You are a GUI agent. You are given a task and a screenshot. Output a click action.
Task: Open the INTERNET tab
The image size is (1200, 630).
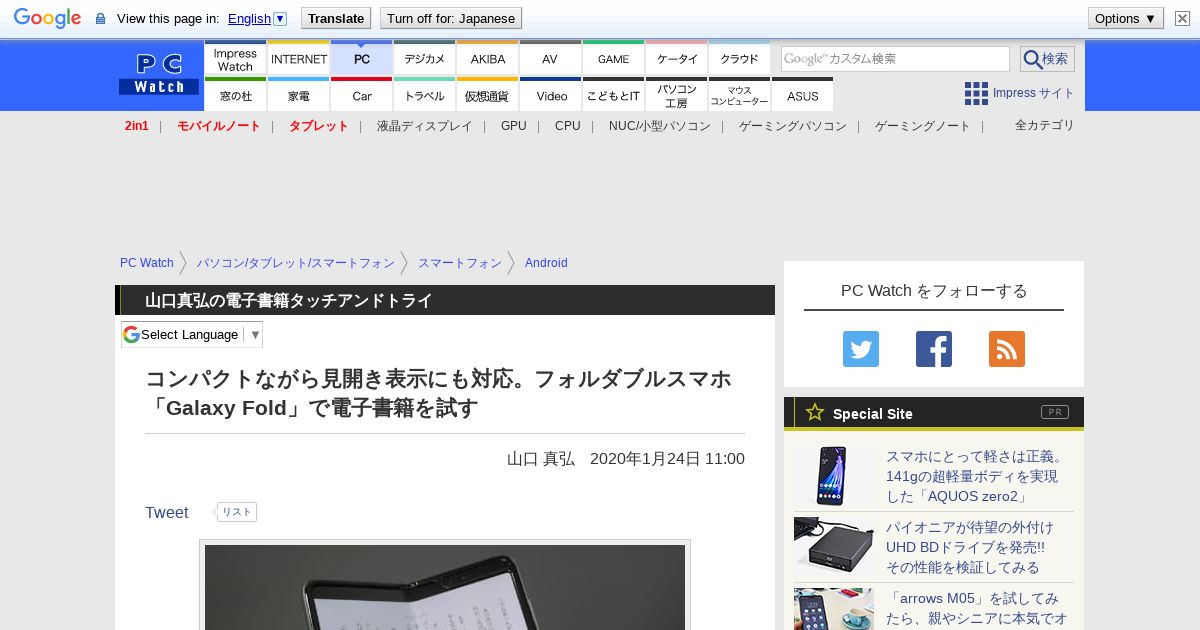pos(299,59)
